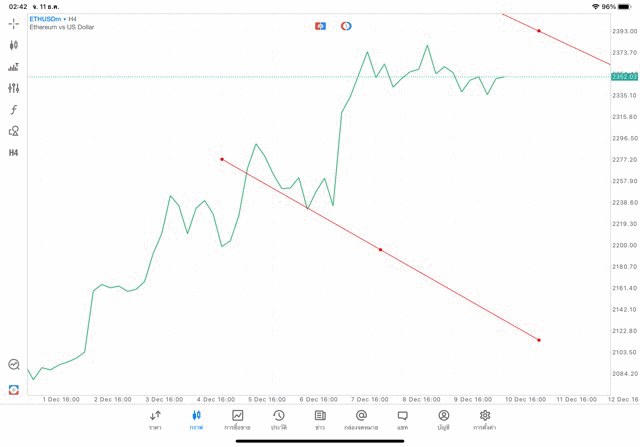Open the settings (การตั้งค่า) gear tab
Viewport: 640px width, 447px height.
point(485,419)
